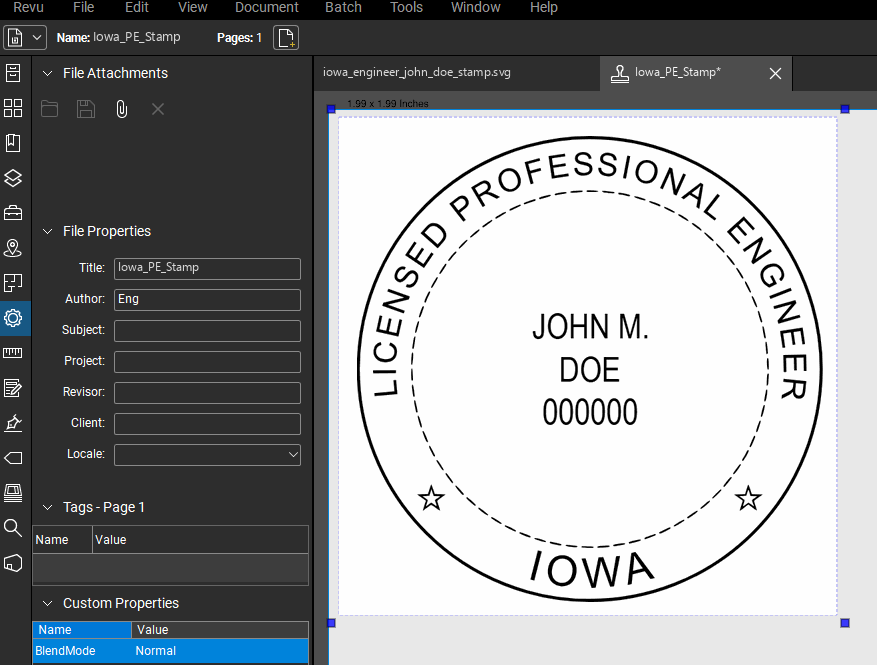
Task: Click the Tags Name column header
Action: pos(62,540)
